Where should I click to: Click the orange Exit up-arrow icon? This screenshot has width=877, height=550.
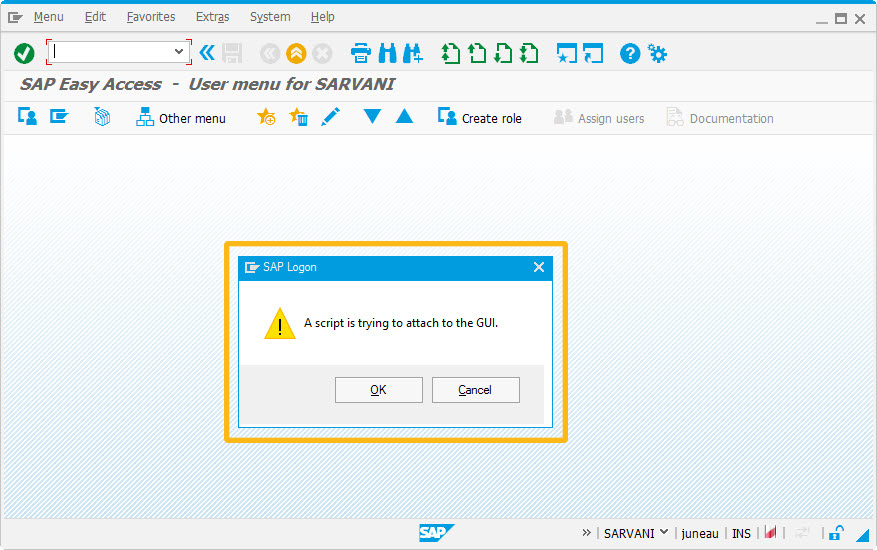click(x=296, y=54)
